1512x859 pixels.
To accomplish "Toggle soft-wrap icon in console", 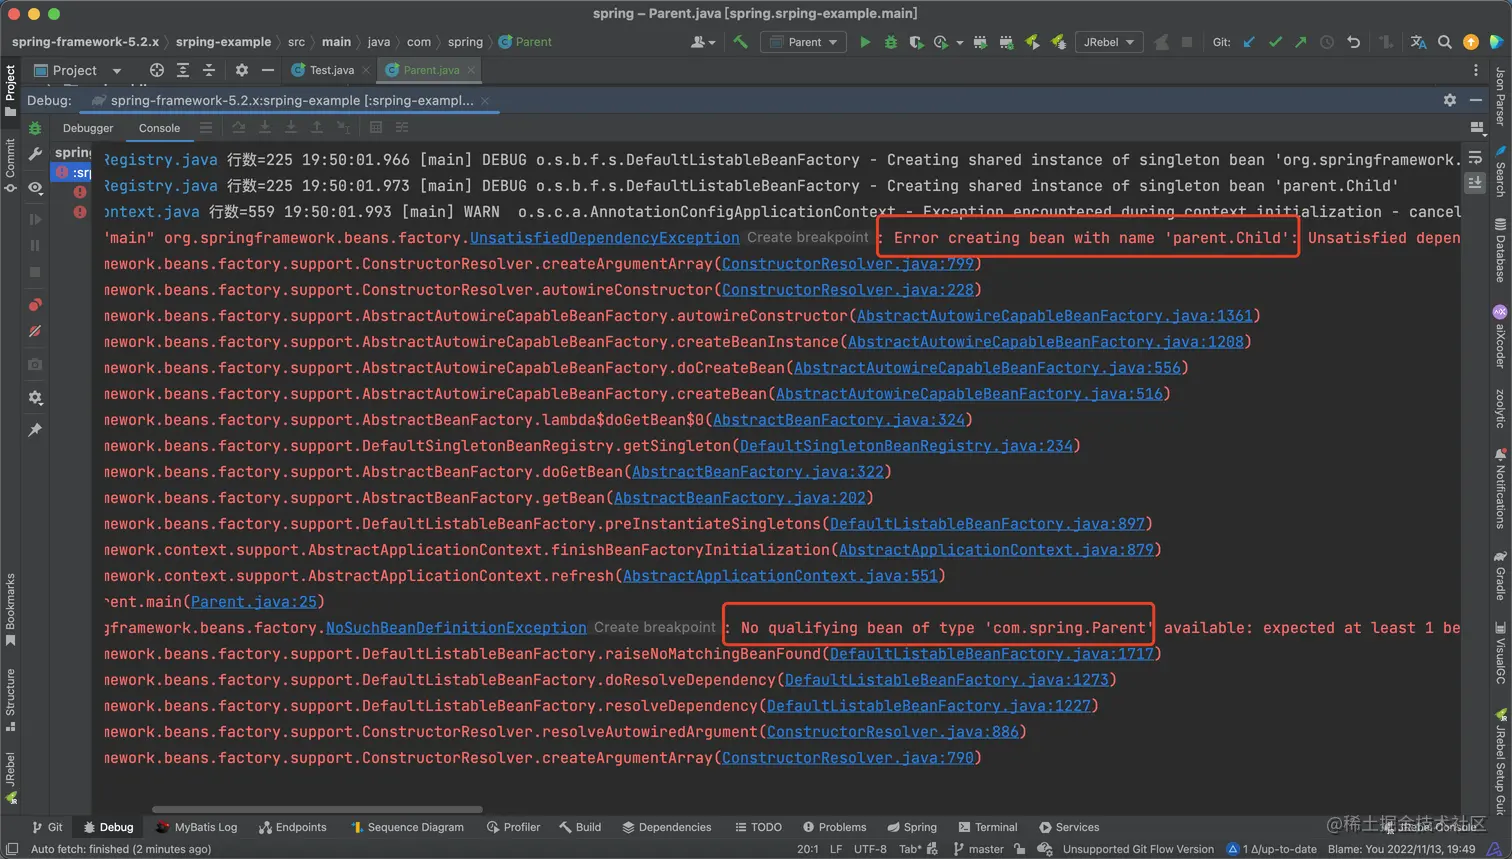I will 1475,157.
